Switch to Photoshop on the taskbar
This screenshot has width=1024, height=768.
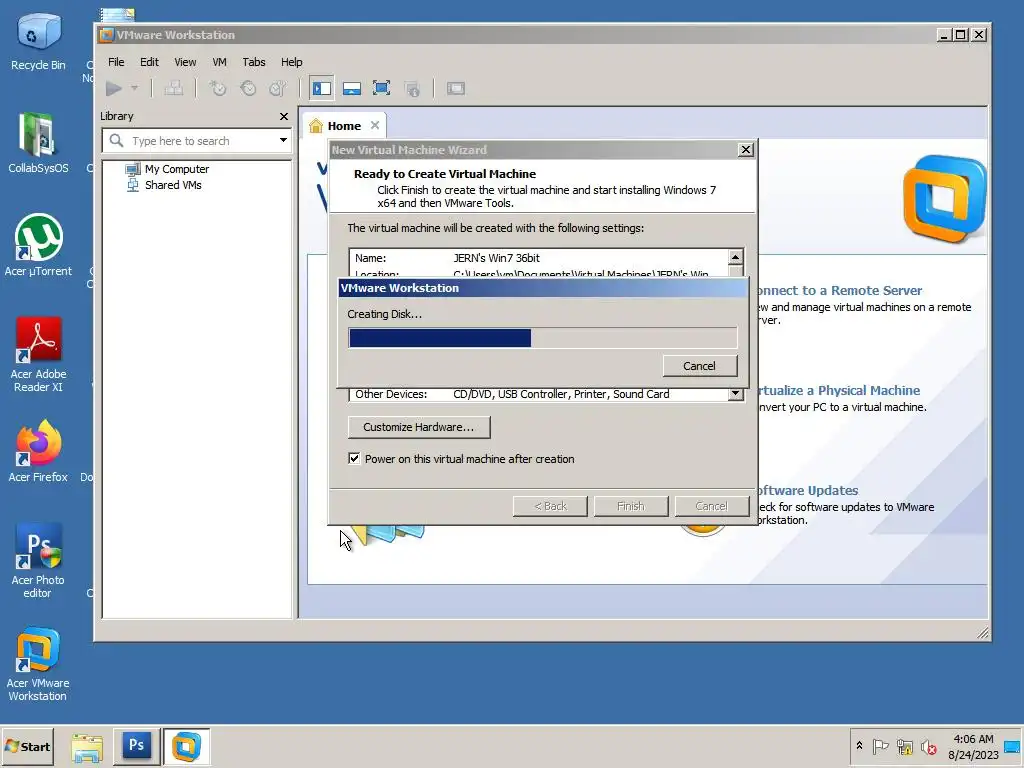point(136,746)
